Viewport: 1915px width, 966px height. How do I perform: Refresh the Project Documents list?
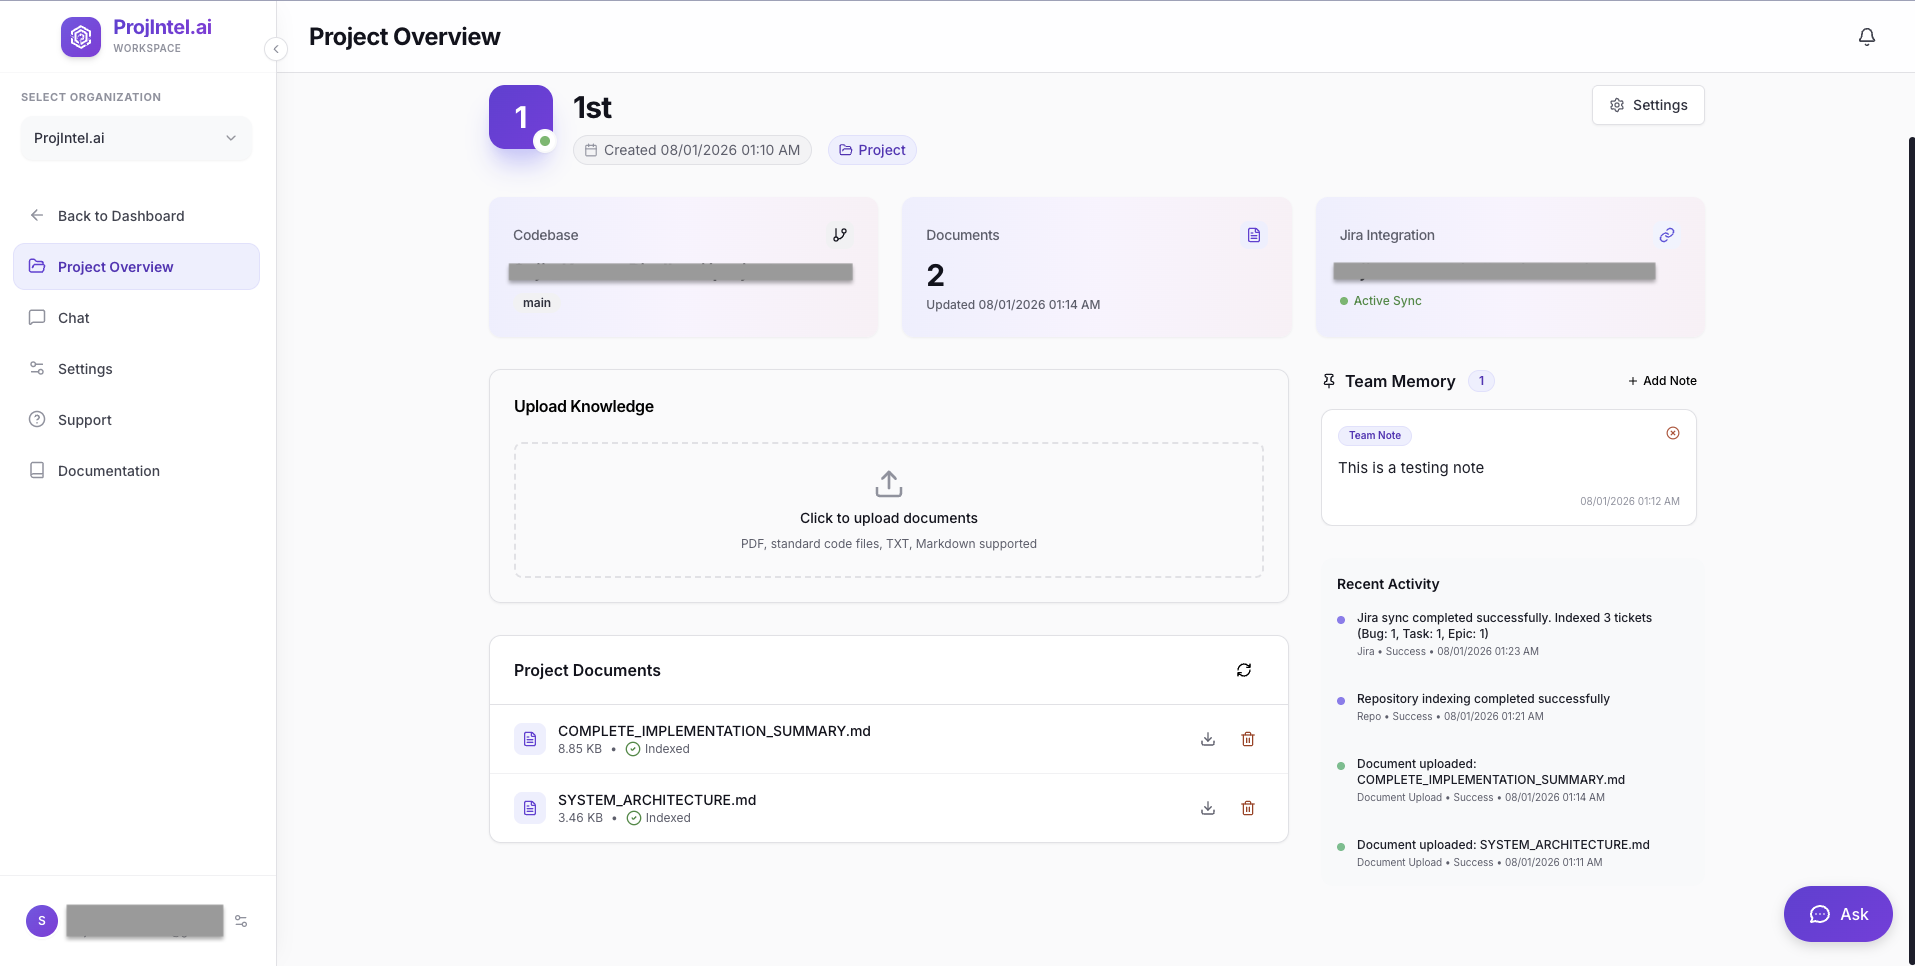point(1243,669)
